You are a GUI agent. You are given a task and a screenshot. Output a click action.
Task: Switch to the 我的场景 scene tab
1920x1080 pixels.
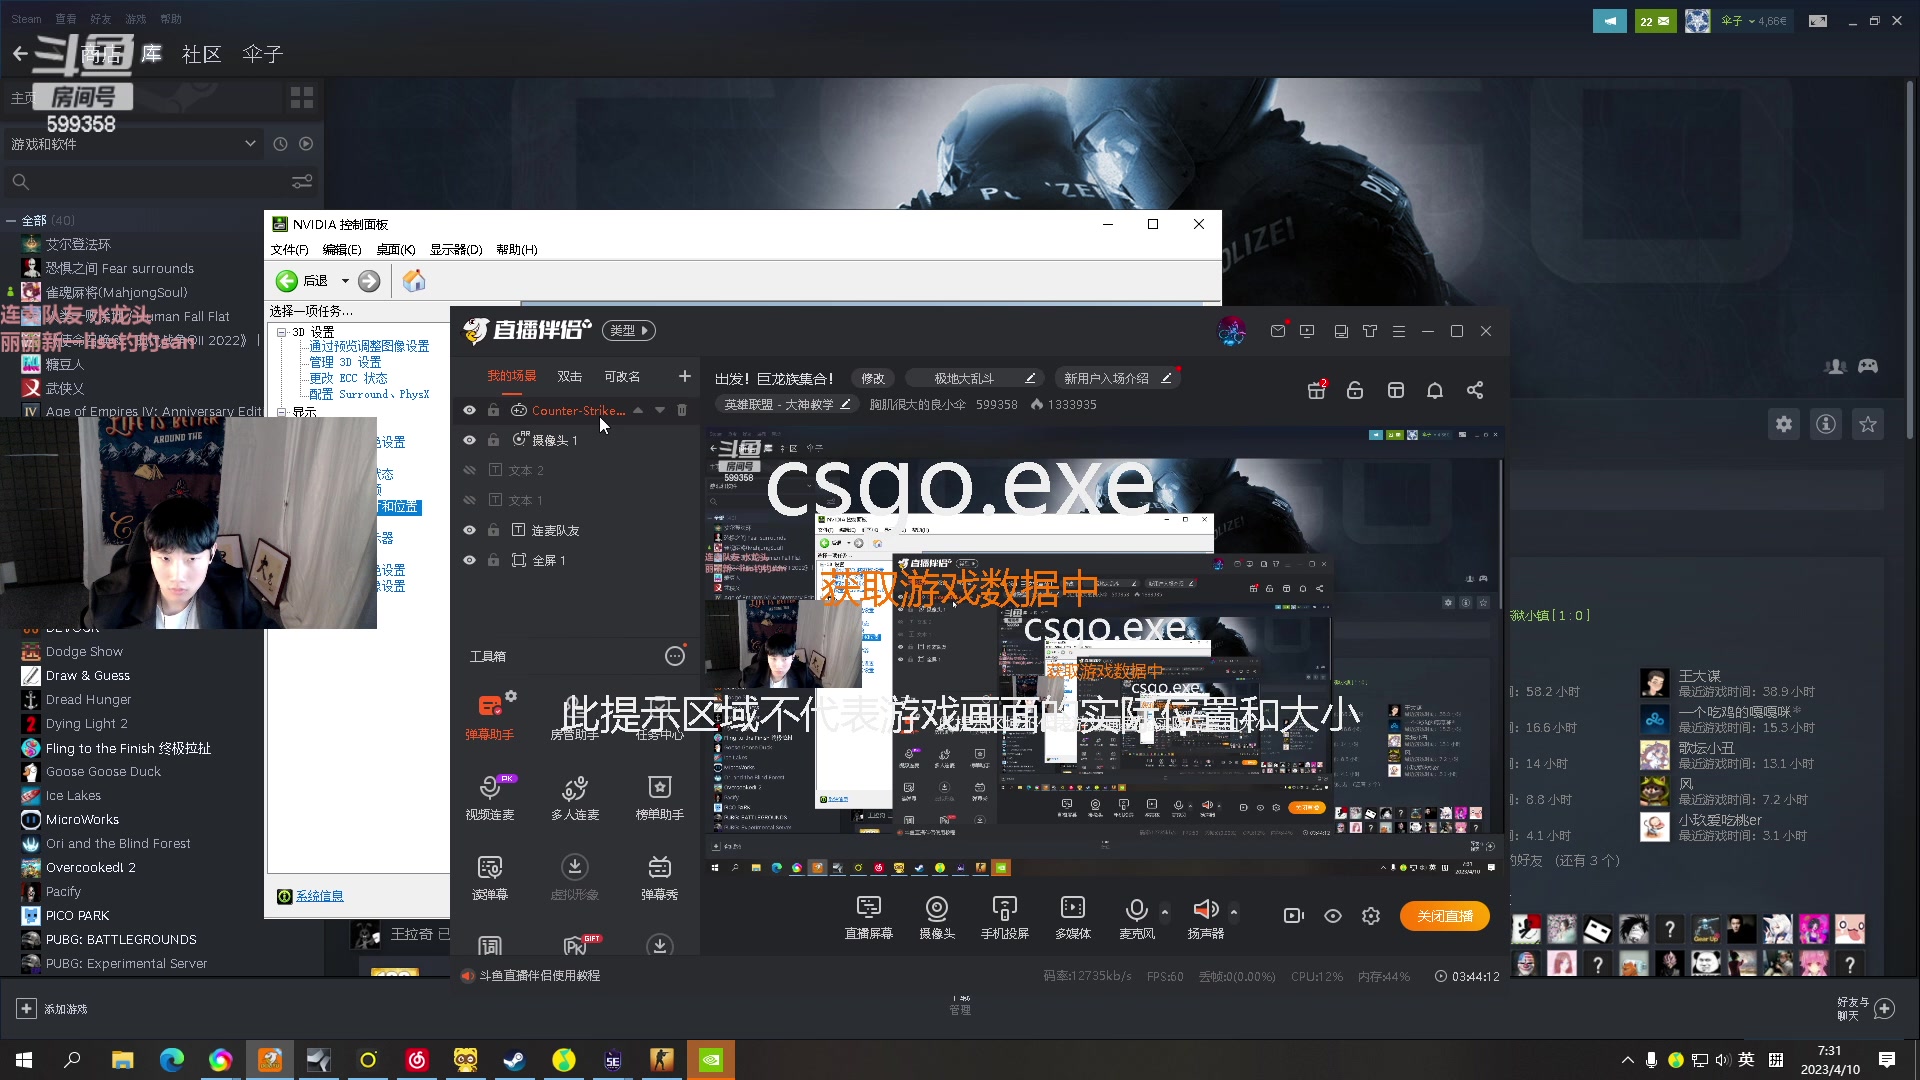pyautogui.click(x=512, y=376)
